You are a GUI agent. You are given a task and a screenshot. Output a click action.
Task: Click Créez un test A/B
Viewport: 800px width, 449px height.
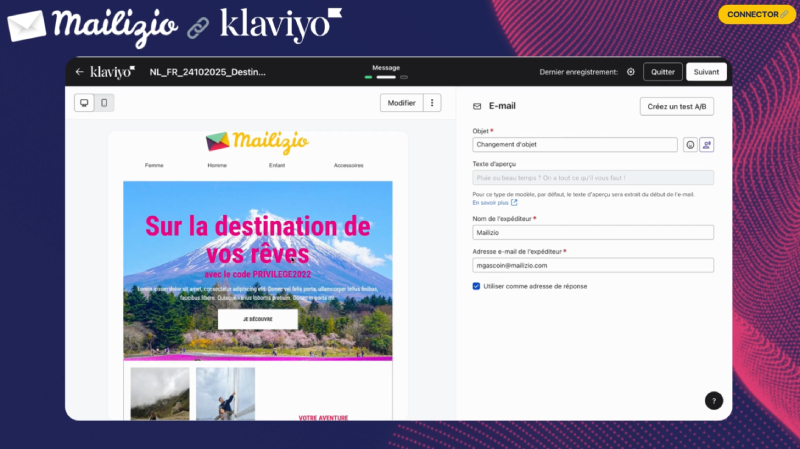point(677,107)
